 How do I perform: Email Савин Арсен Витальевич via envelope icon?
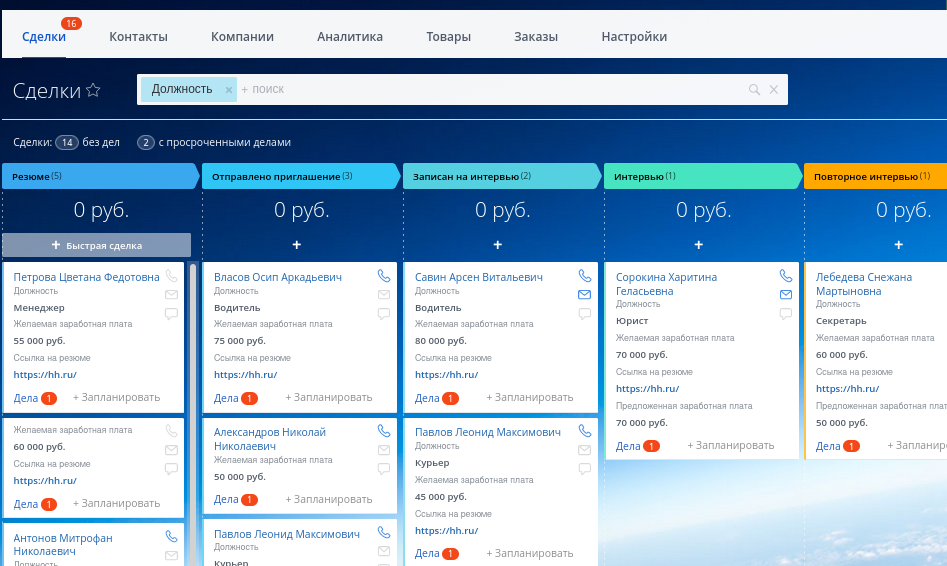point(585,295)
